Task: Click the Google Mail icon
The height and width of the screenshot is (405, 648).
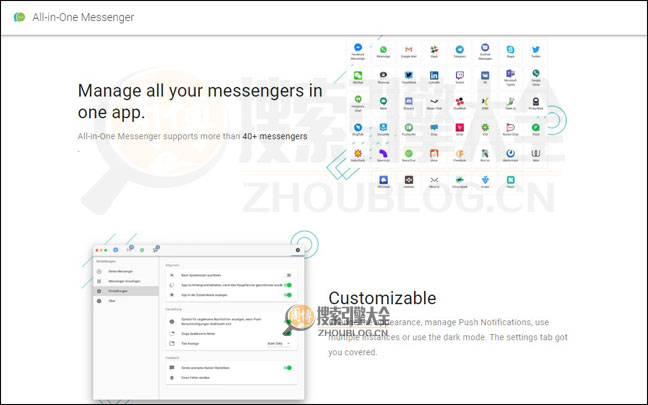Action: [x=409, y=49]
